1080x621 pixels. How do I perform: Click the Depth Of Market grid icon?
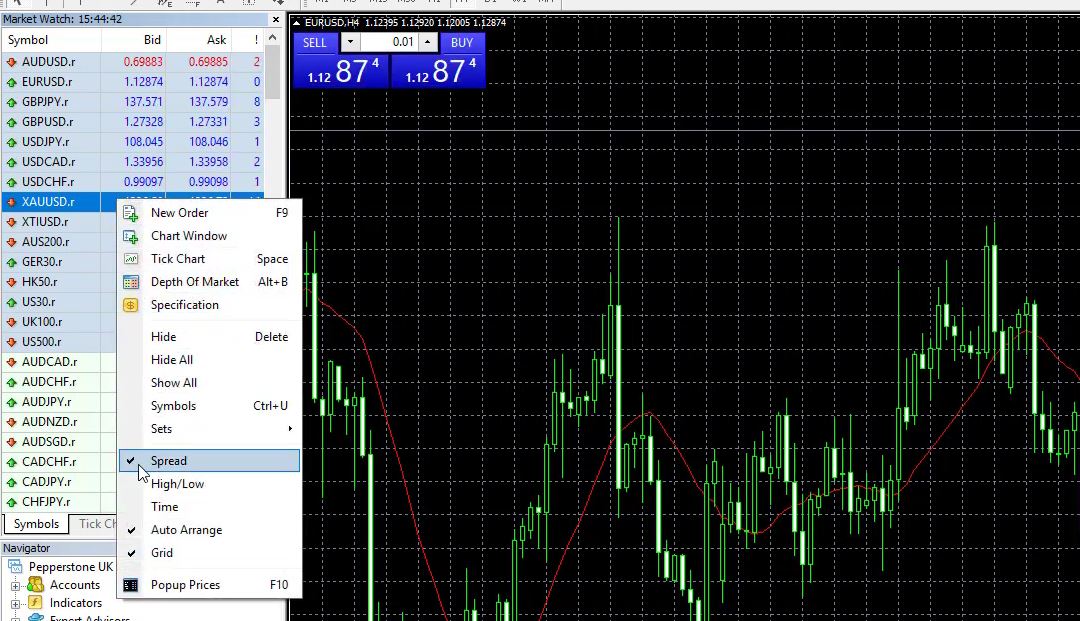(x=130, y=282)
